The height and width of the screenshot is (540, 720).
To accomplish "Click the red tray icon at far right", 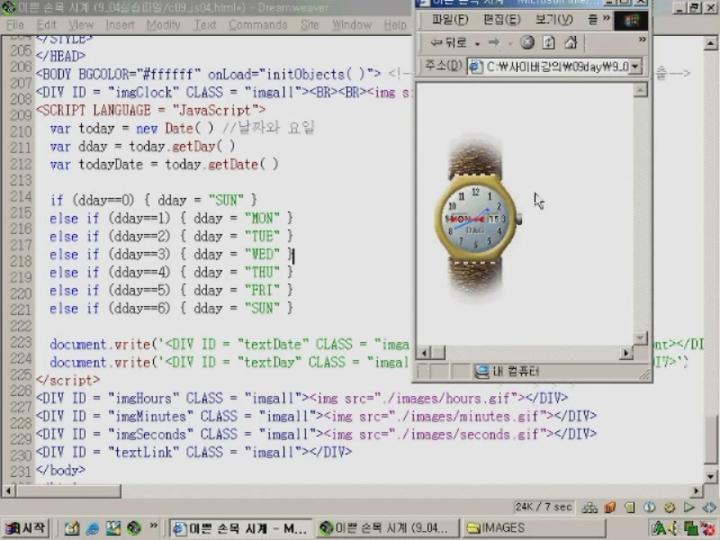I will click(x=708, y=529).
